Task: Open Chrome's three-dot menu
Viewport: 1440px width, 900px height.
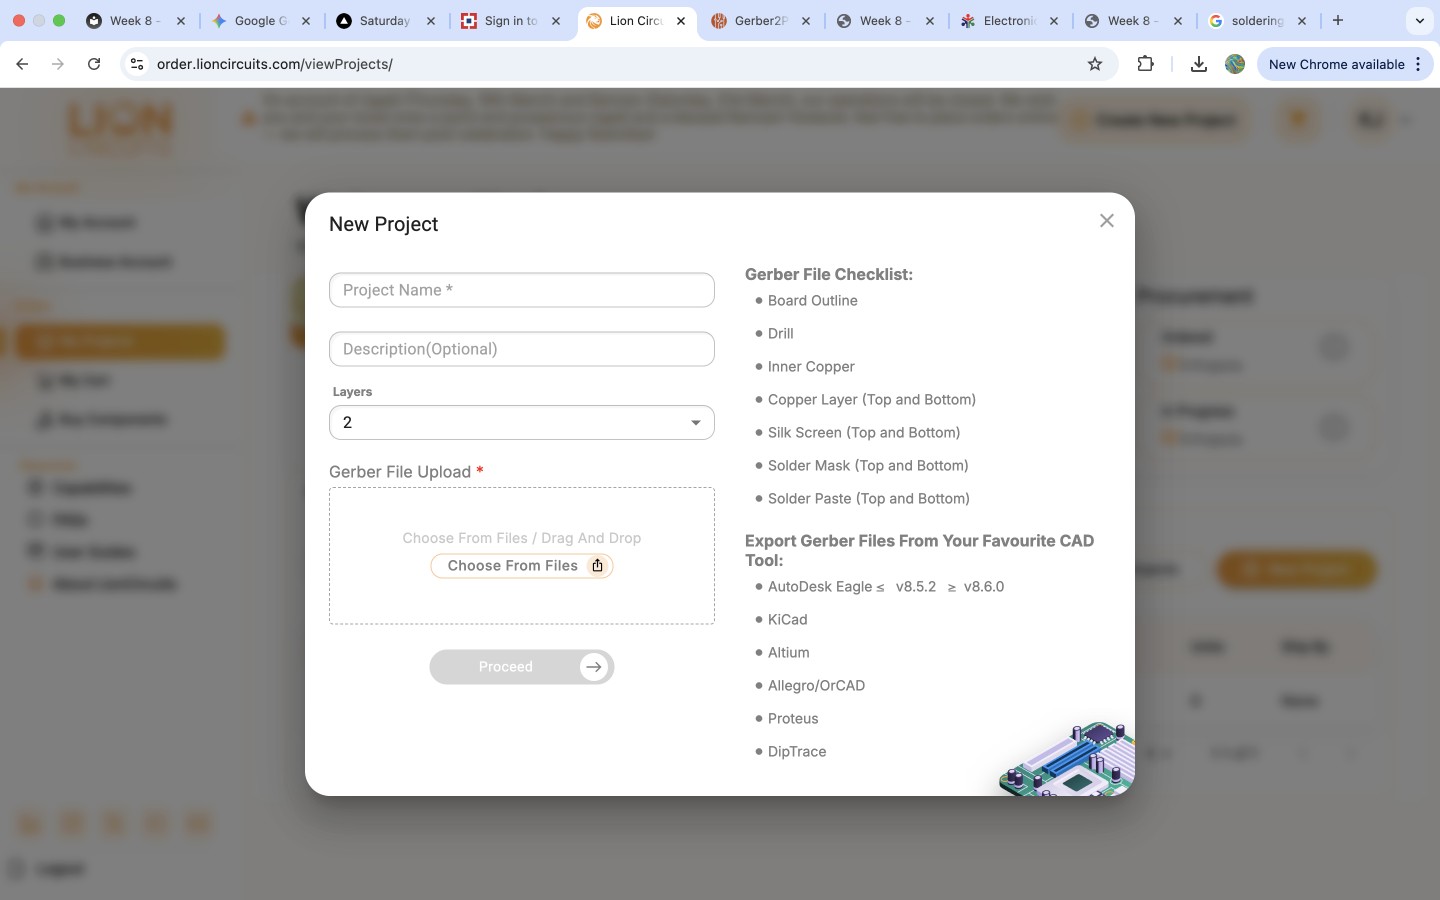Action: point(1419,64)
